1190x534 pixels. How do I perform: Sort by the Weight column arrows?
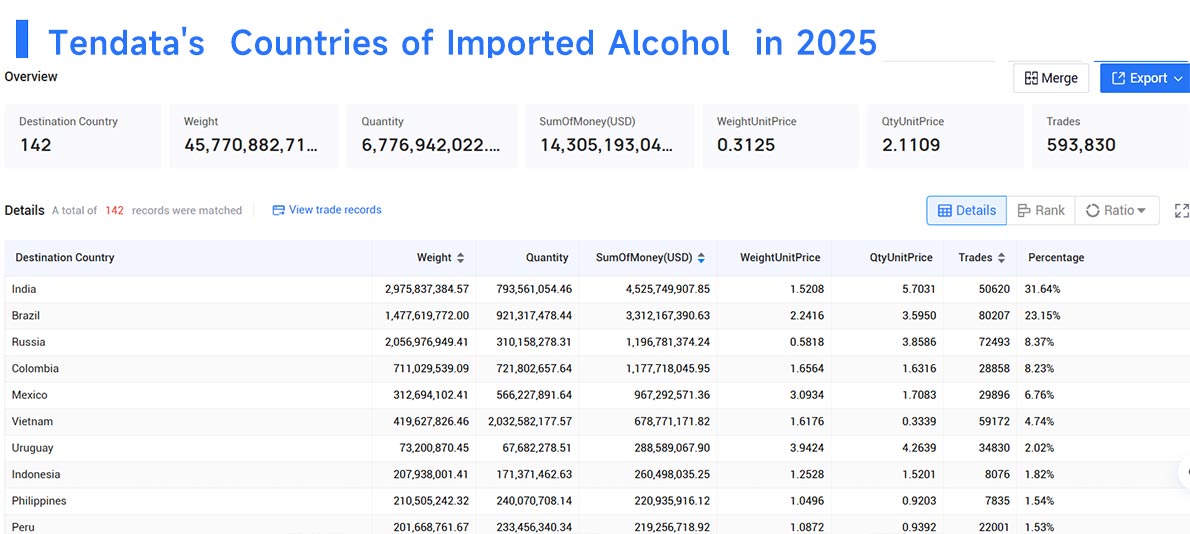[460, 258]
